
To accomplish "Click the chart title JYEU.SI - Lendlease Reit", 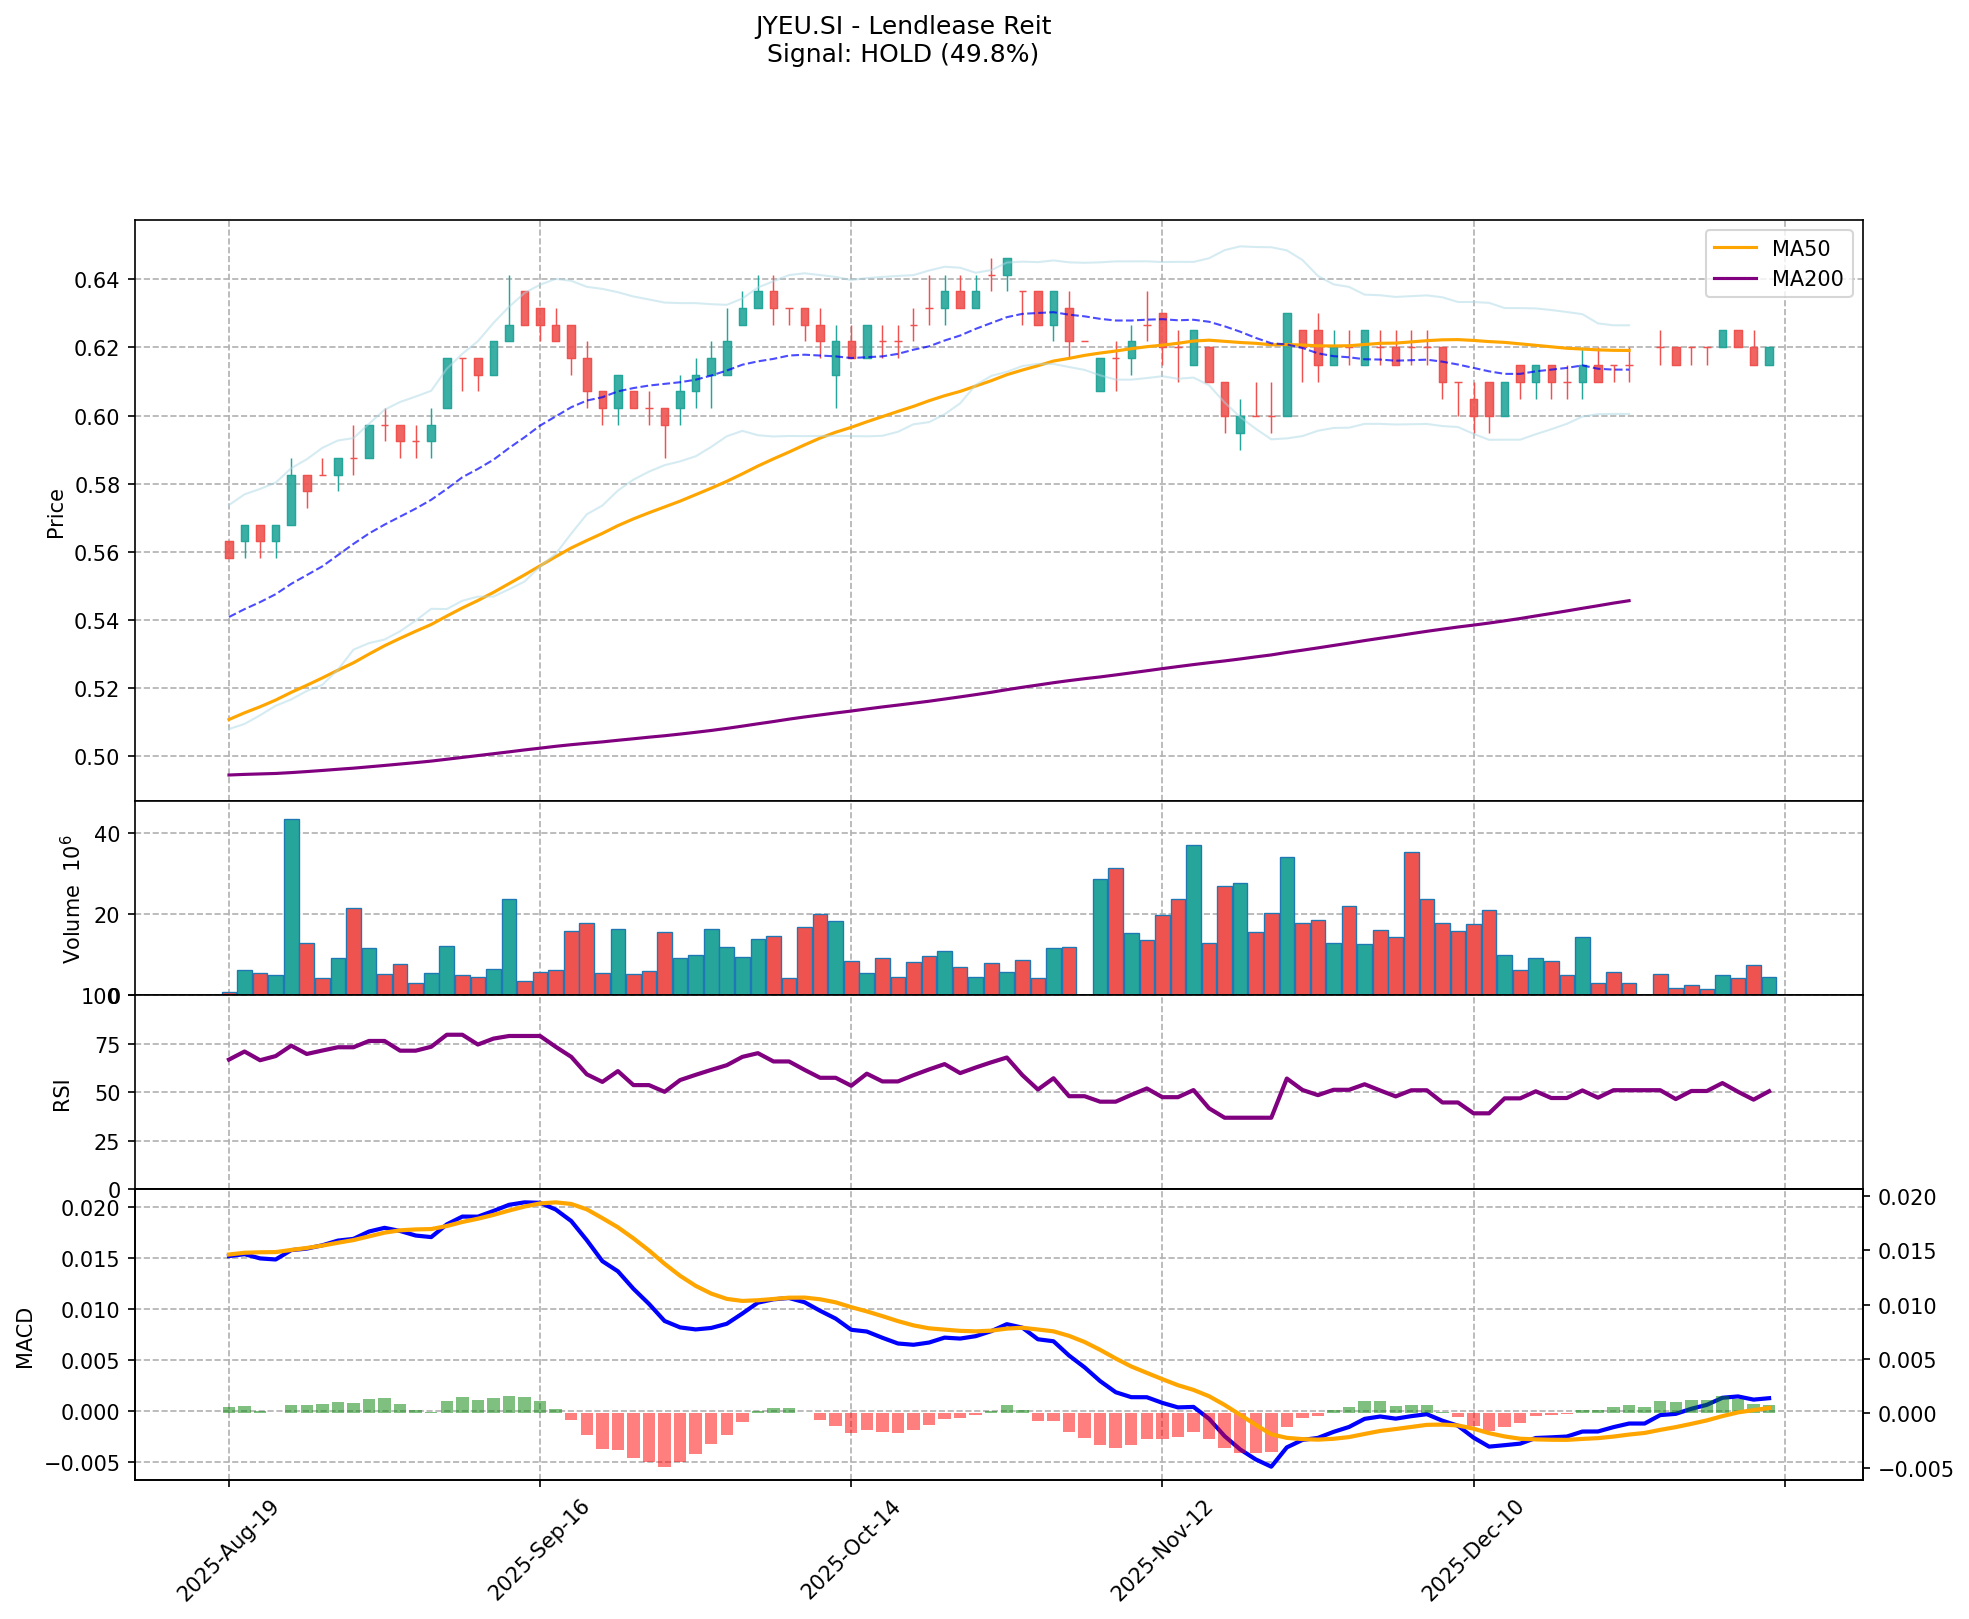I will (902, 25).
